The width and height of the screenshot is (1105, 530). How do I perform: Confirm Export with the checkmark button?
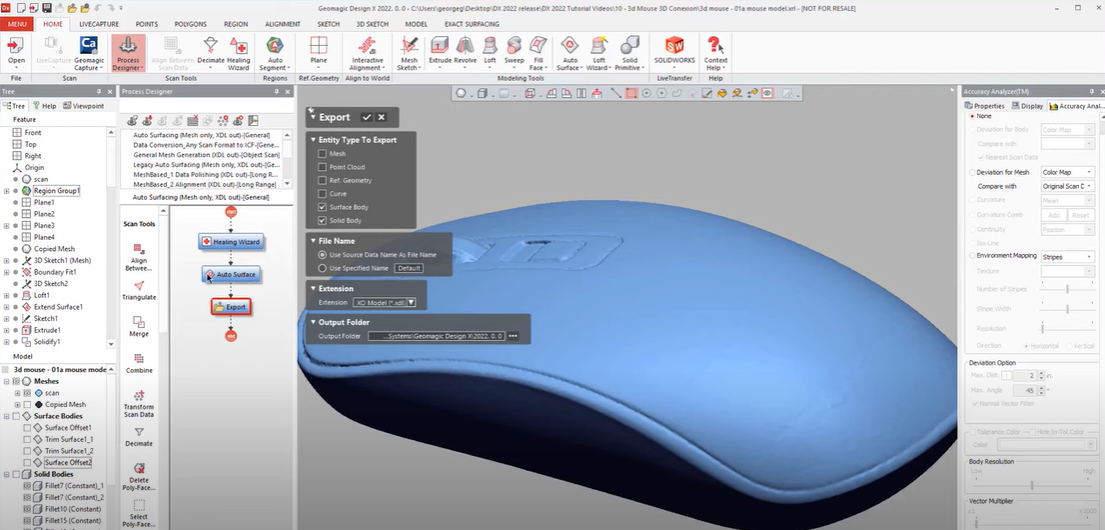pos(366,117)
